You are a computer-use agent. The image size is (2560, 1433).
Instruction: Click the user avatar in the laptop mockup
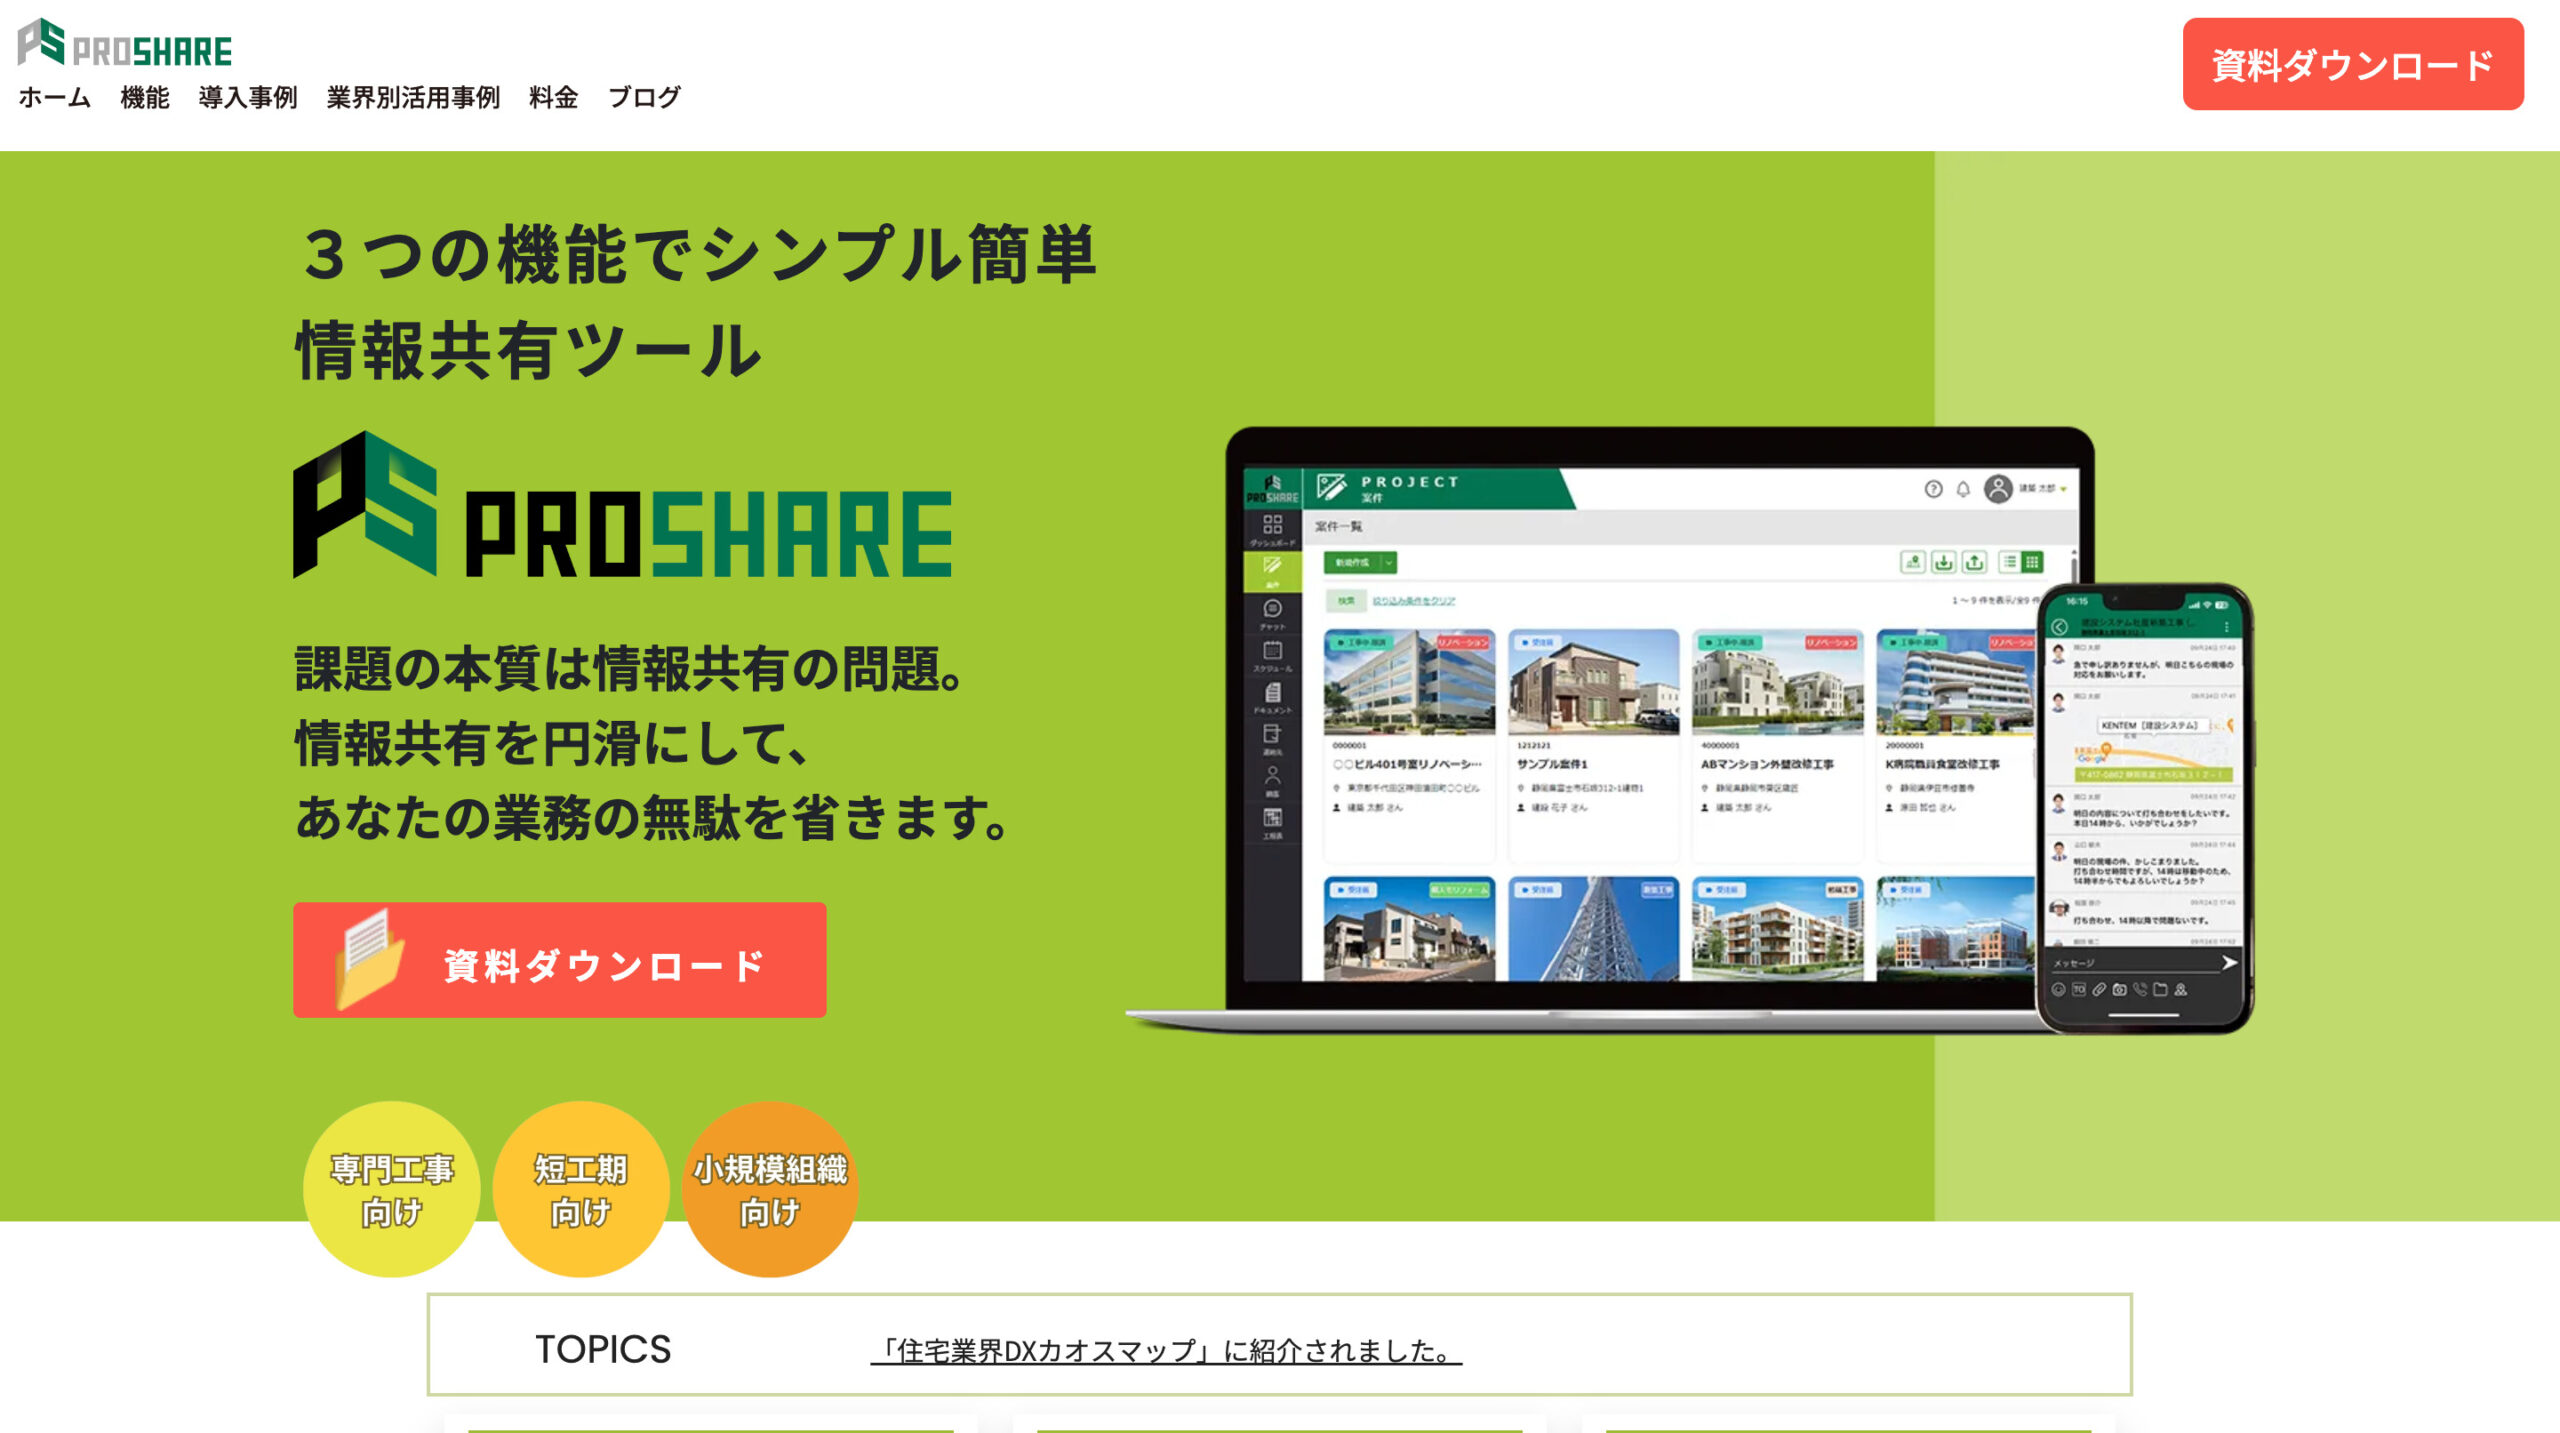[1998, 489]
